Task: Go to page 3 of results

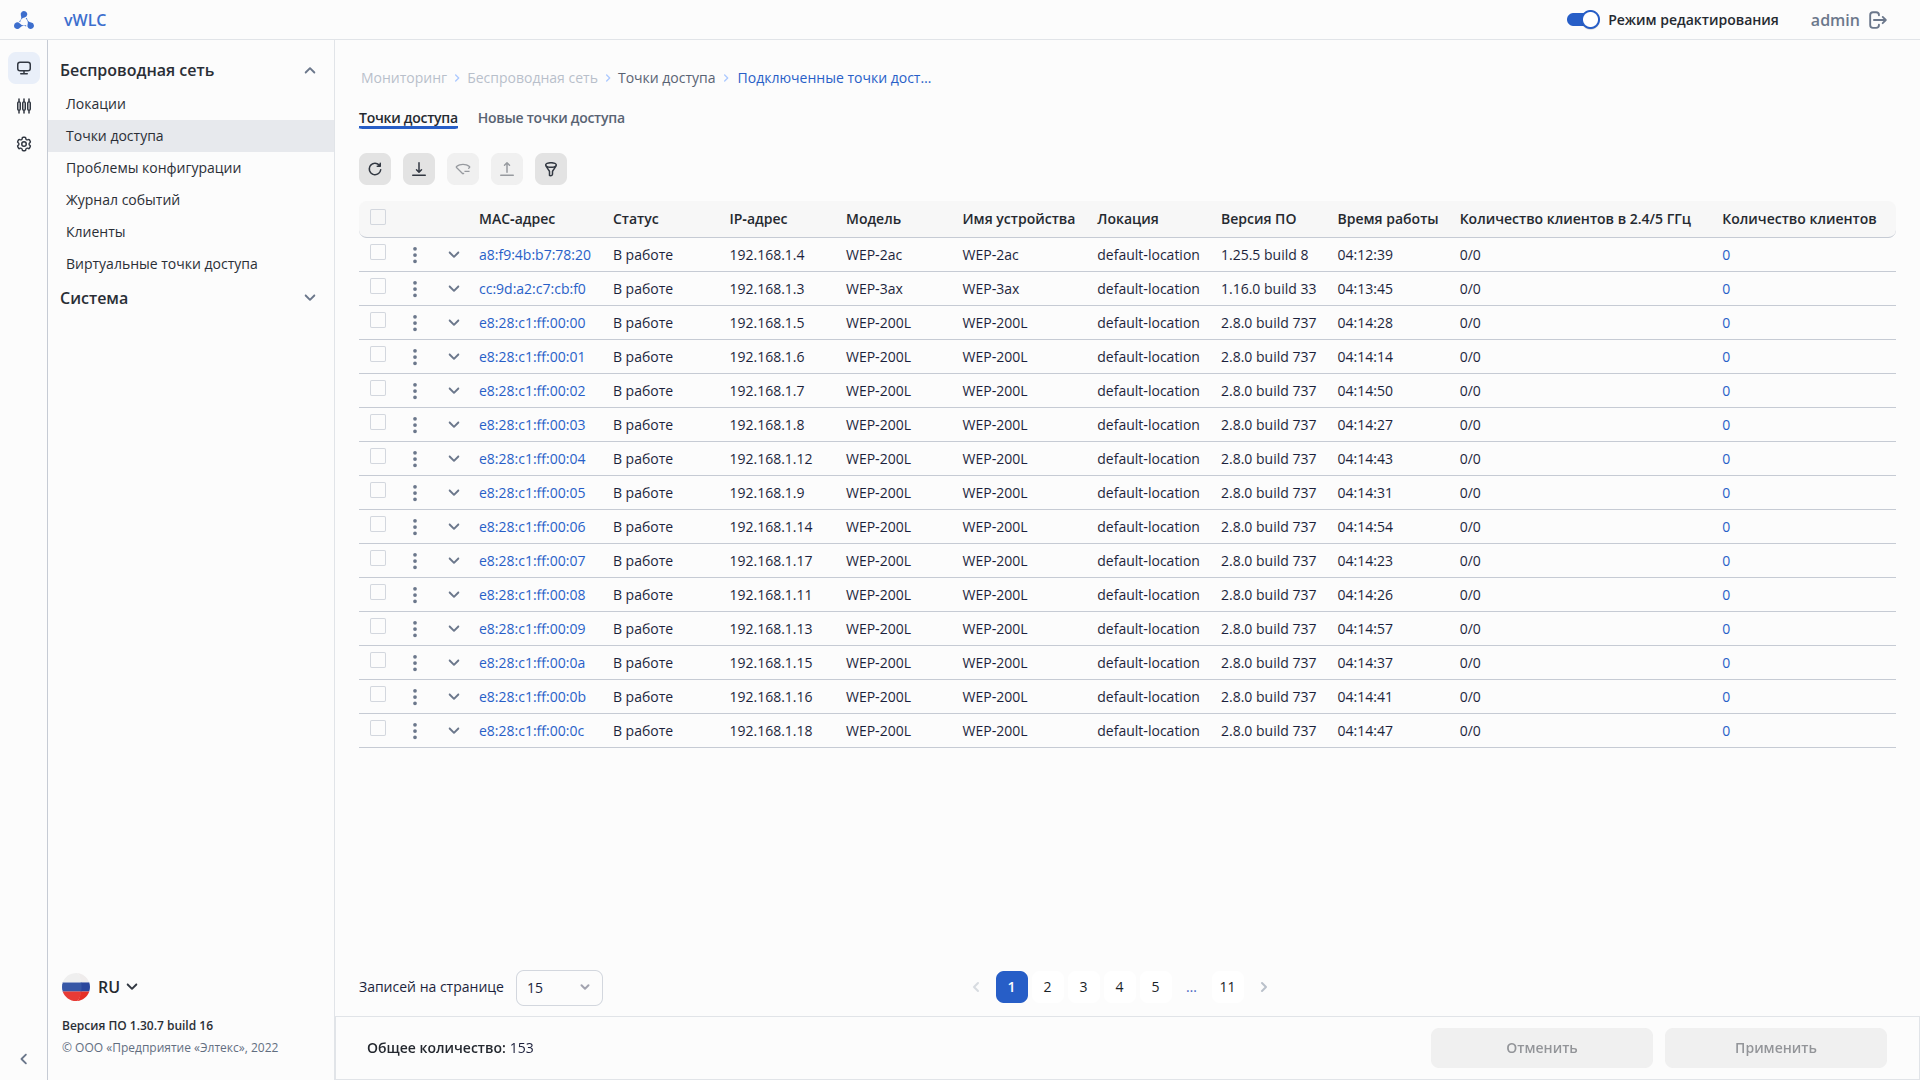Action: pos(1083,987)
